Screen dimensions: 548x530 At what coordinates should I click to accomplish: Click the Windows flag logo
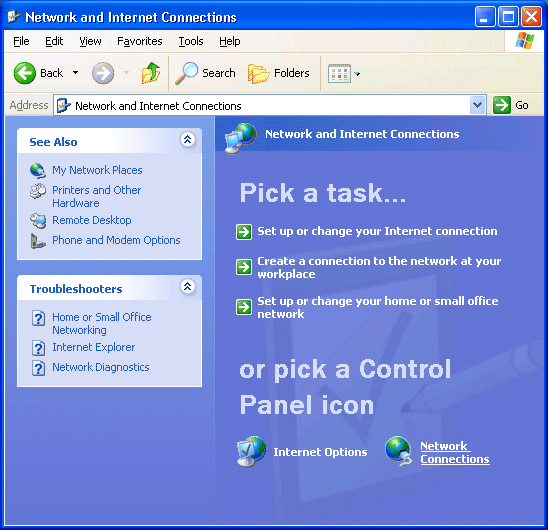point(525,41)
